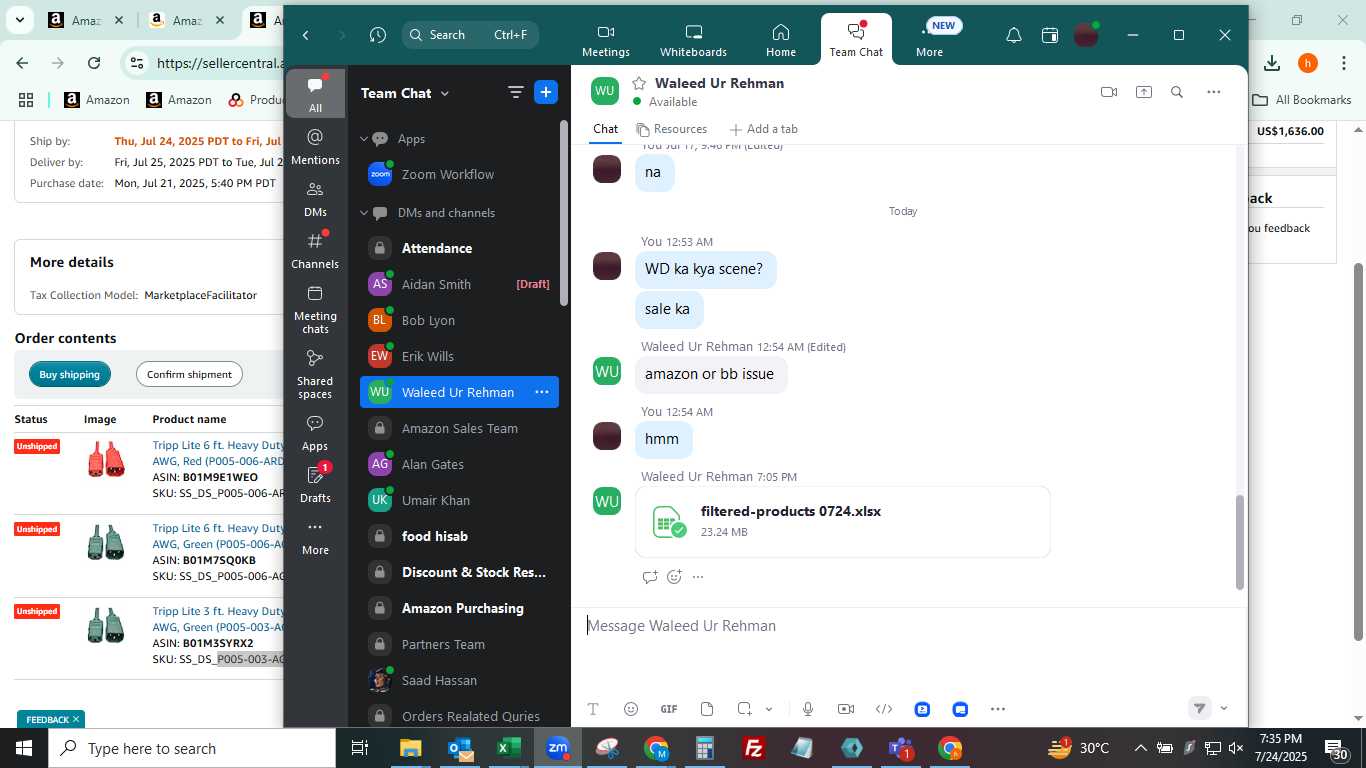Open the Zoom Workflow app chat
1366x768 pixels.
tap(459, 174)
